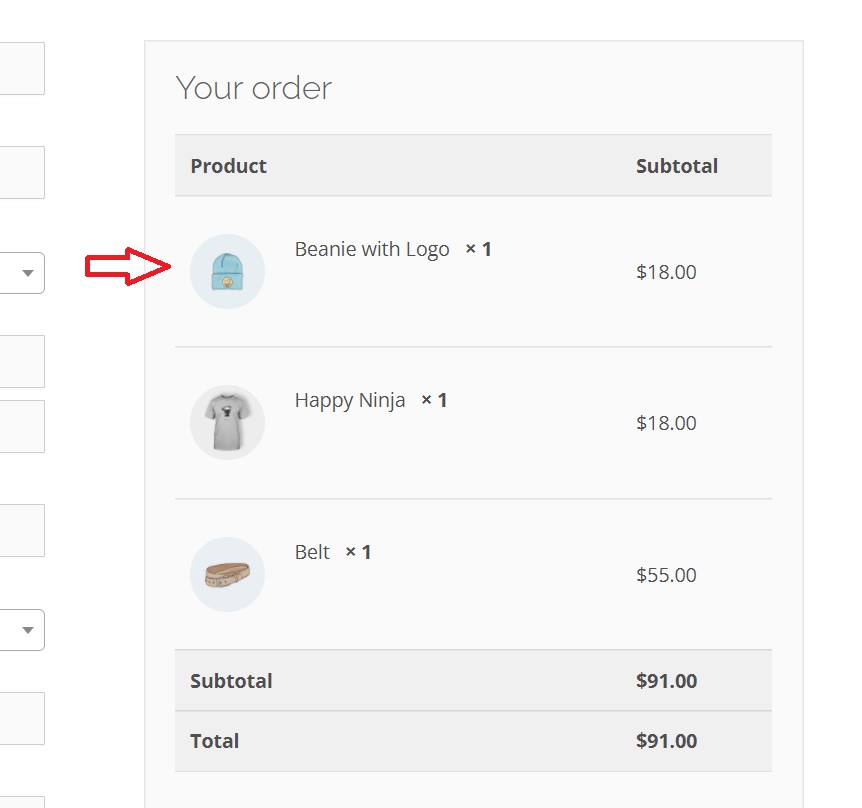Click the Belt $55.00 subtotal price
Image resolution: width=862 pixels, height=808 pixels.
[666, 575]
